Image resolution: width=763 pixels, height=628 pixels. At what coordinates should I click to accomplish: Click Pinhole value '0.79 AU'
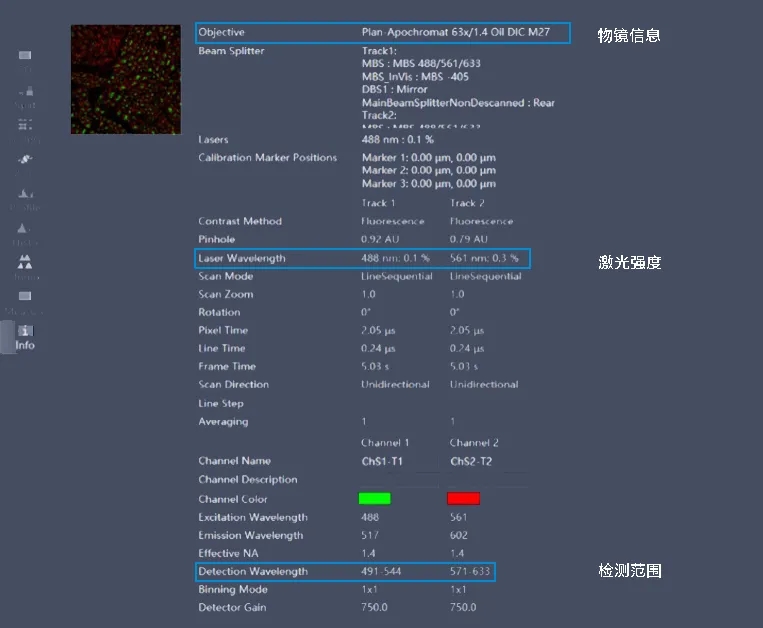click(x=469, y=239)
